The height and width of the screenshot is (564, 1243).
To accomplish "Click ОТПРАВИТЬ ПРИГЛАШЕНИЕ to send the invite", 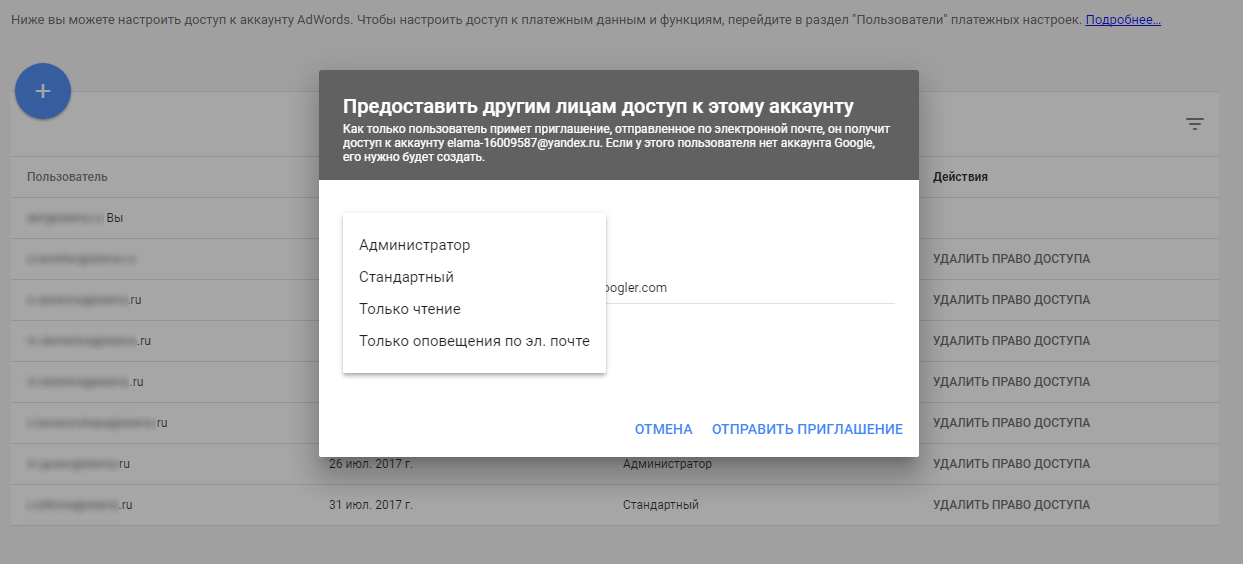I will click(x=806, y=429).
